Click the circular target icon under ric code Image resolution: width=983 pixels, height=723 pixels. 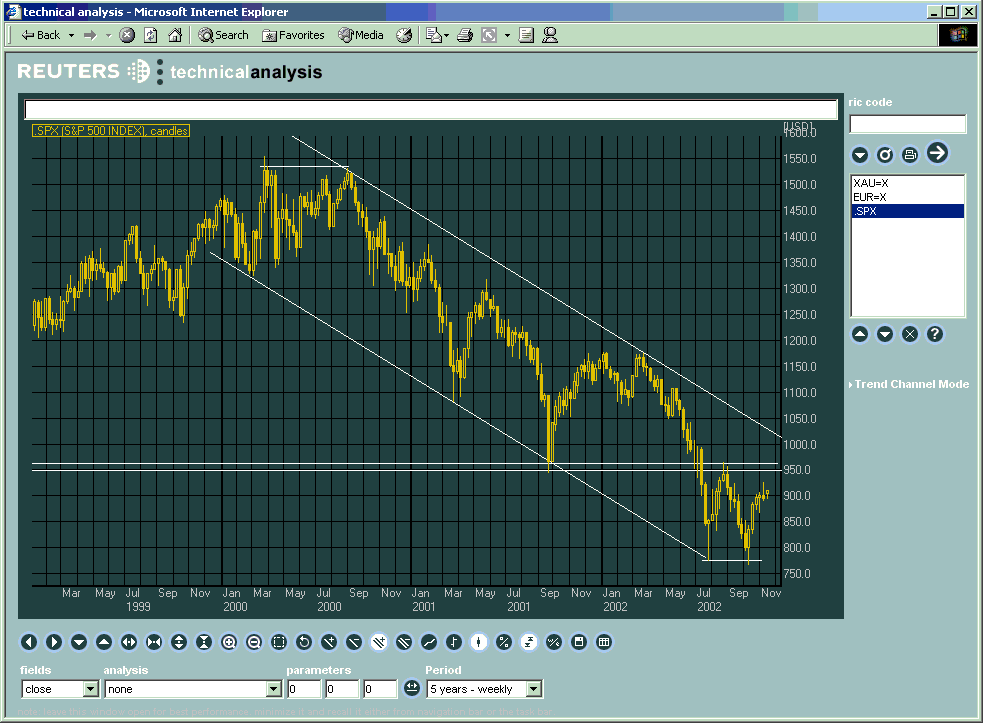click(885, 154)
